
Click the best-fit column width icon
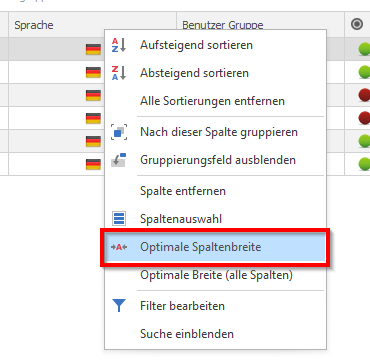coord(119,247)
